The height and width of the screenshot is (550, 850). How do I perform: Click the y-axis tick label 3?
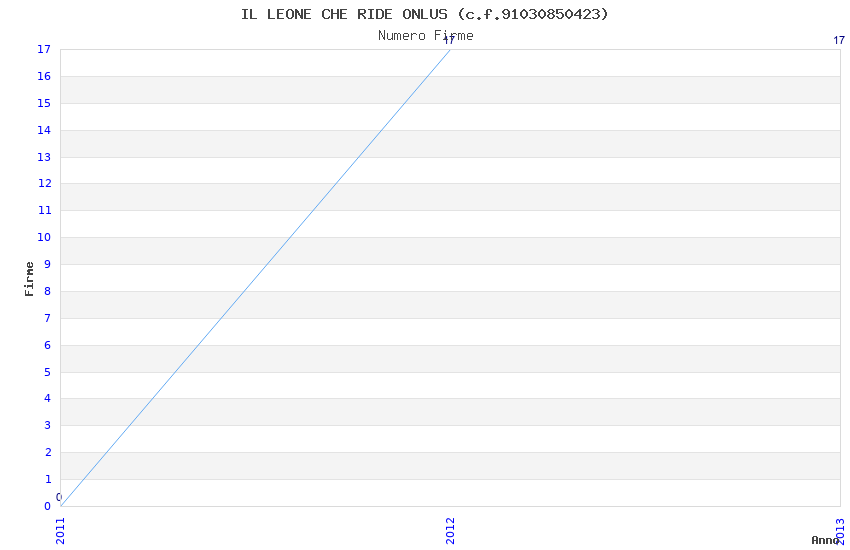coord(48,425)
